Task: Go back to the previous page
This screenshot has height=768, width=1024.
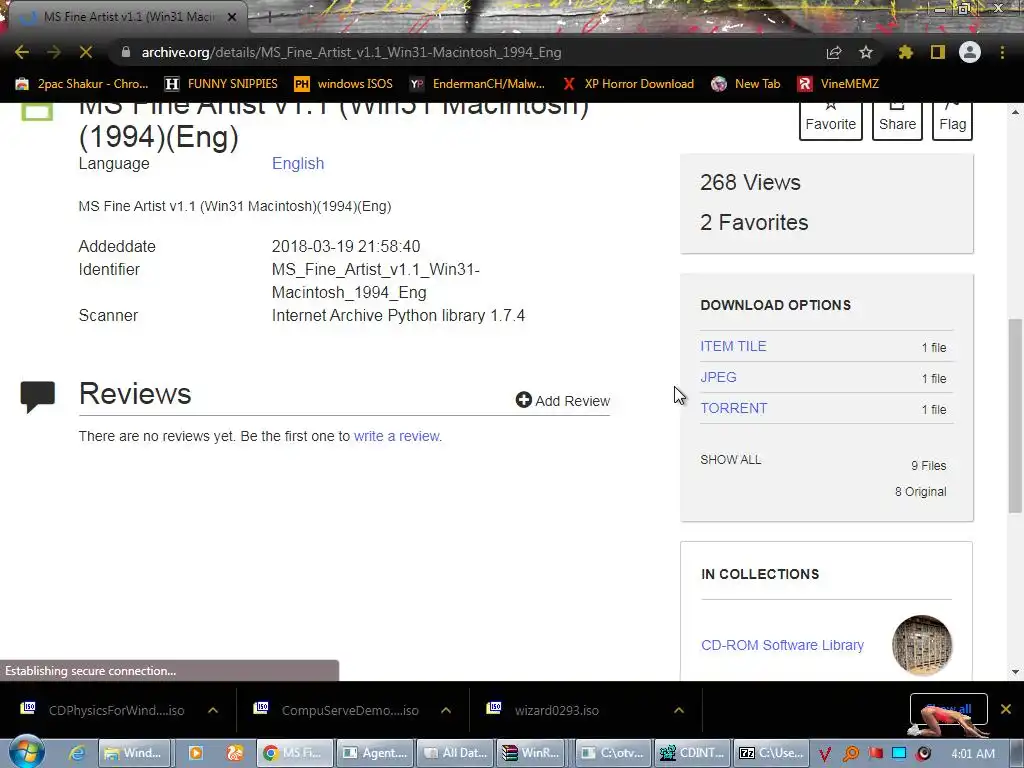Action: [x=22, y=52]
